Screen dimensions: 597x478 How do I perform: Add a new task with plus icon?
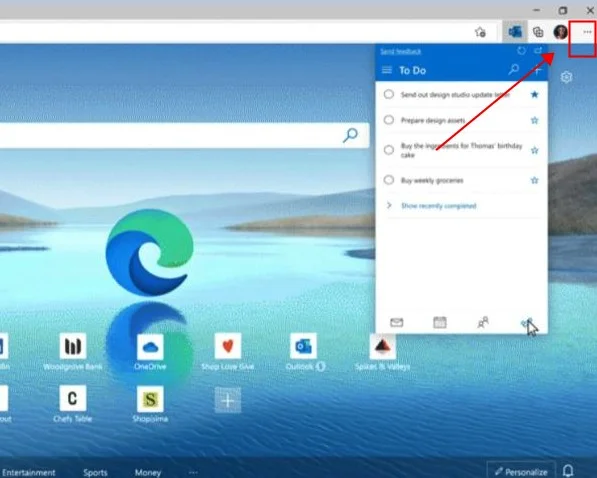[537, 70]
